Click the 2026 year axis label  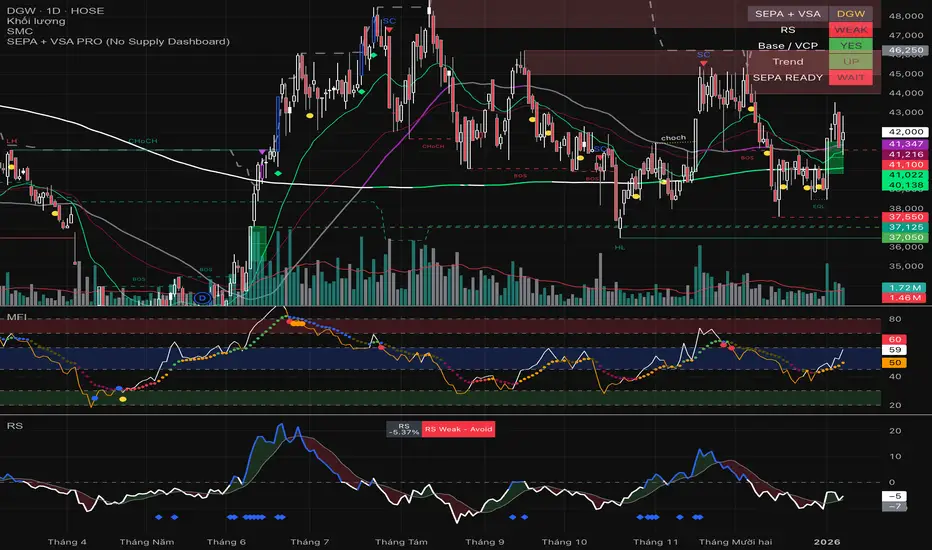827,542
